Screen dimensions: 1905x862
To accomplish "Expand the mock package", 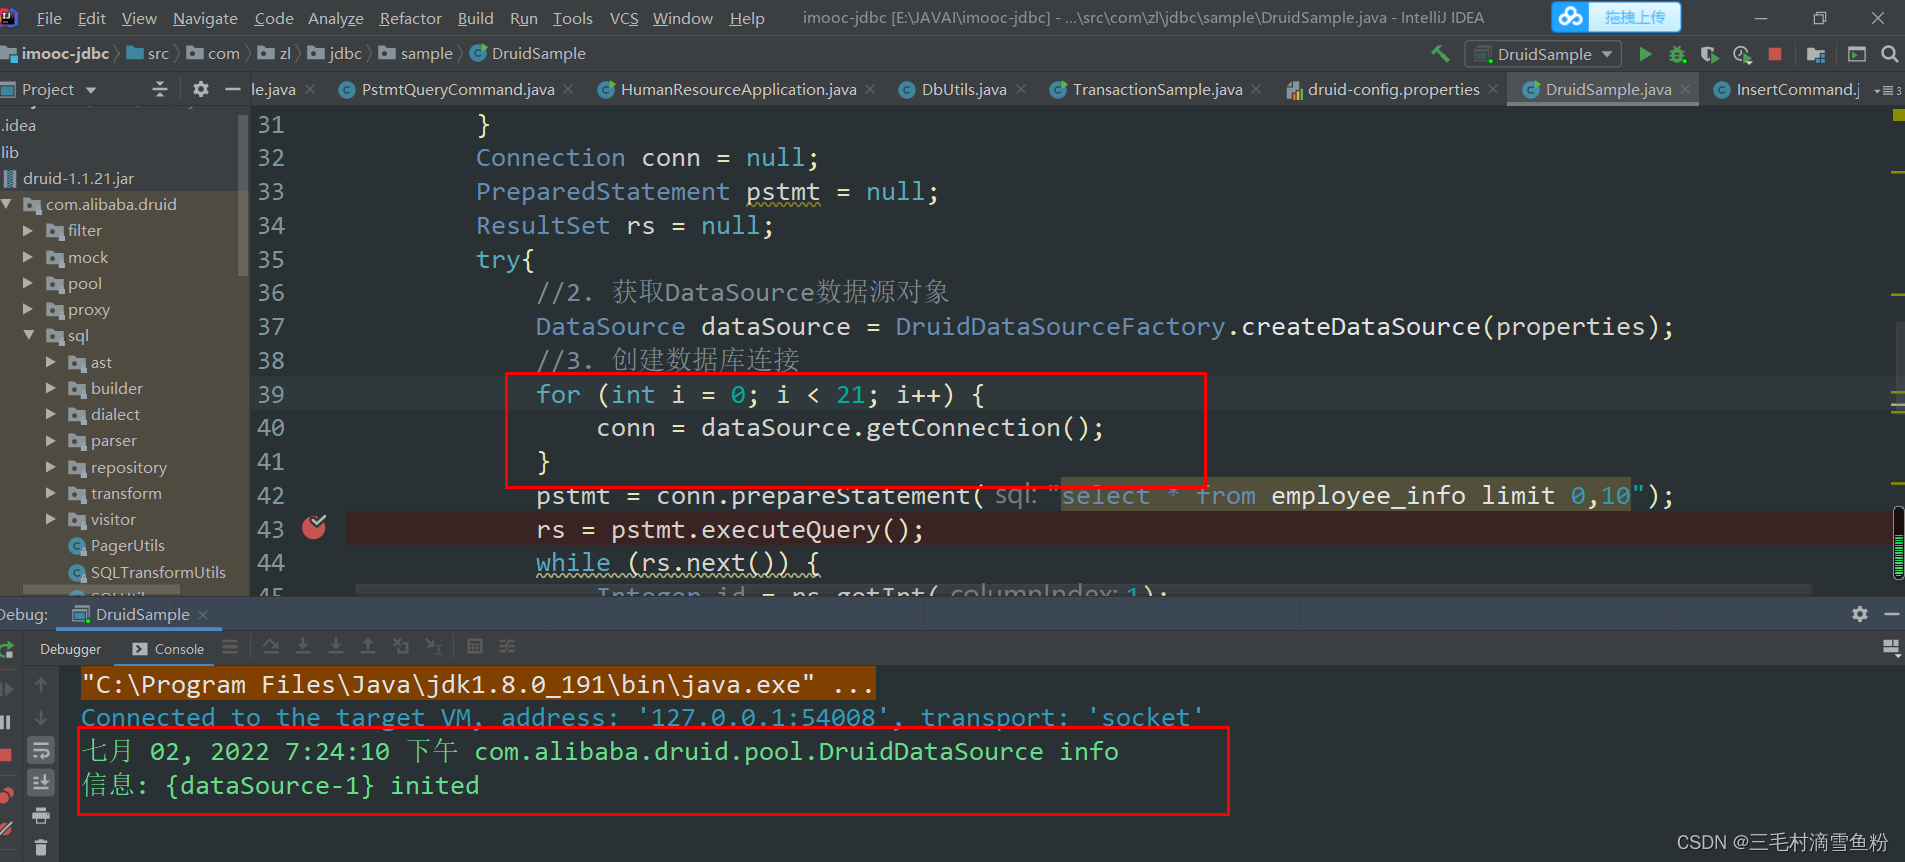I will point(28,257).
